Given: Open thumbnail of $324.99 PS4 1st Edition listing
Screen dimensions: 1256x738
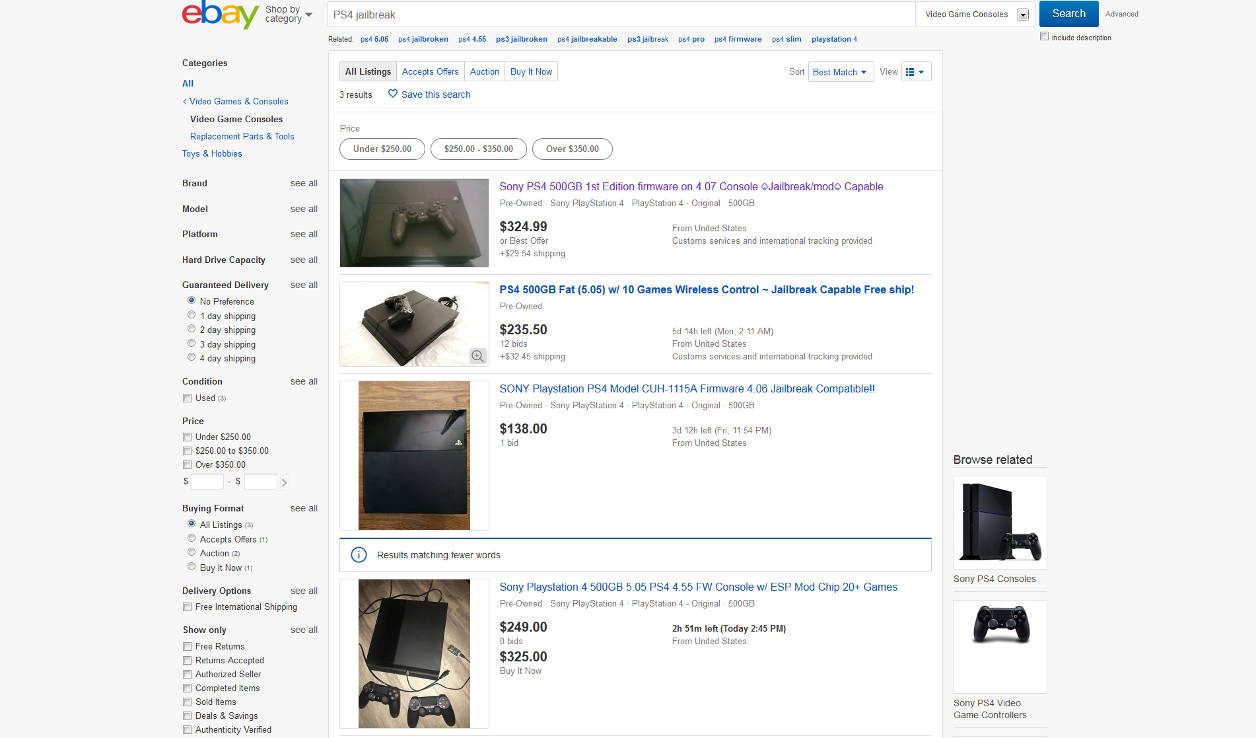Looking at the screenshot, I should 414,223.
